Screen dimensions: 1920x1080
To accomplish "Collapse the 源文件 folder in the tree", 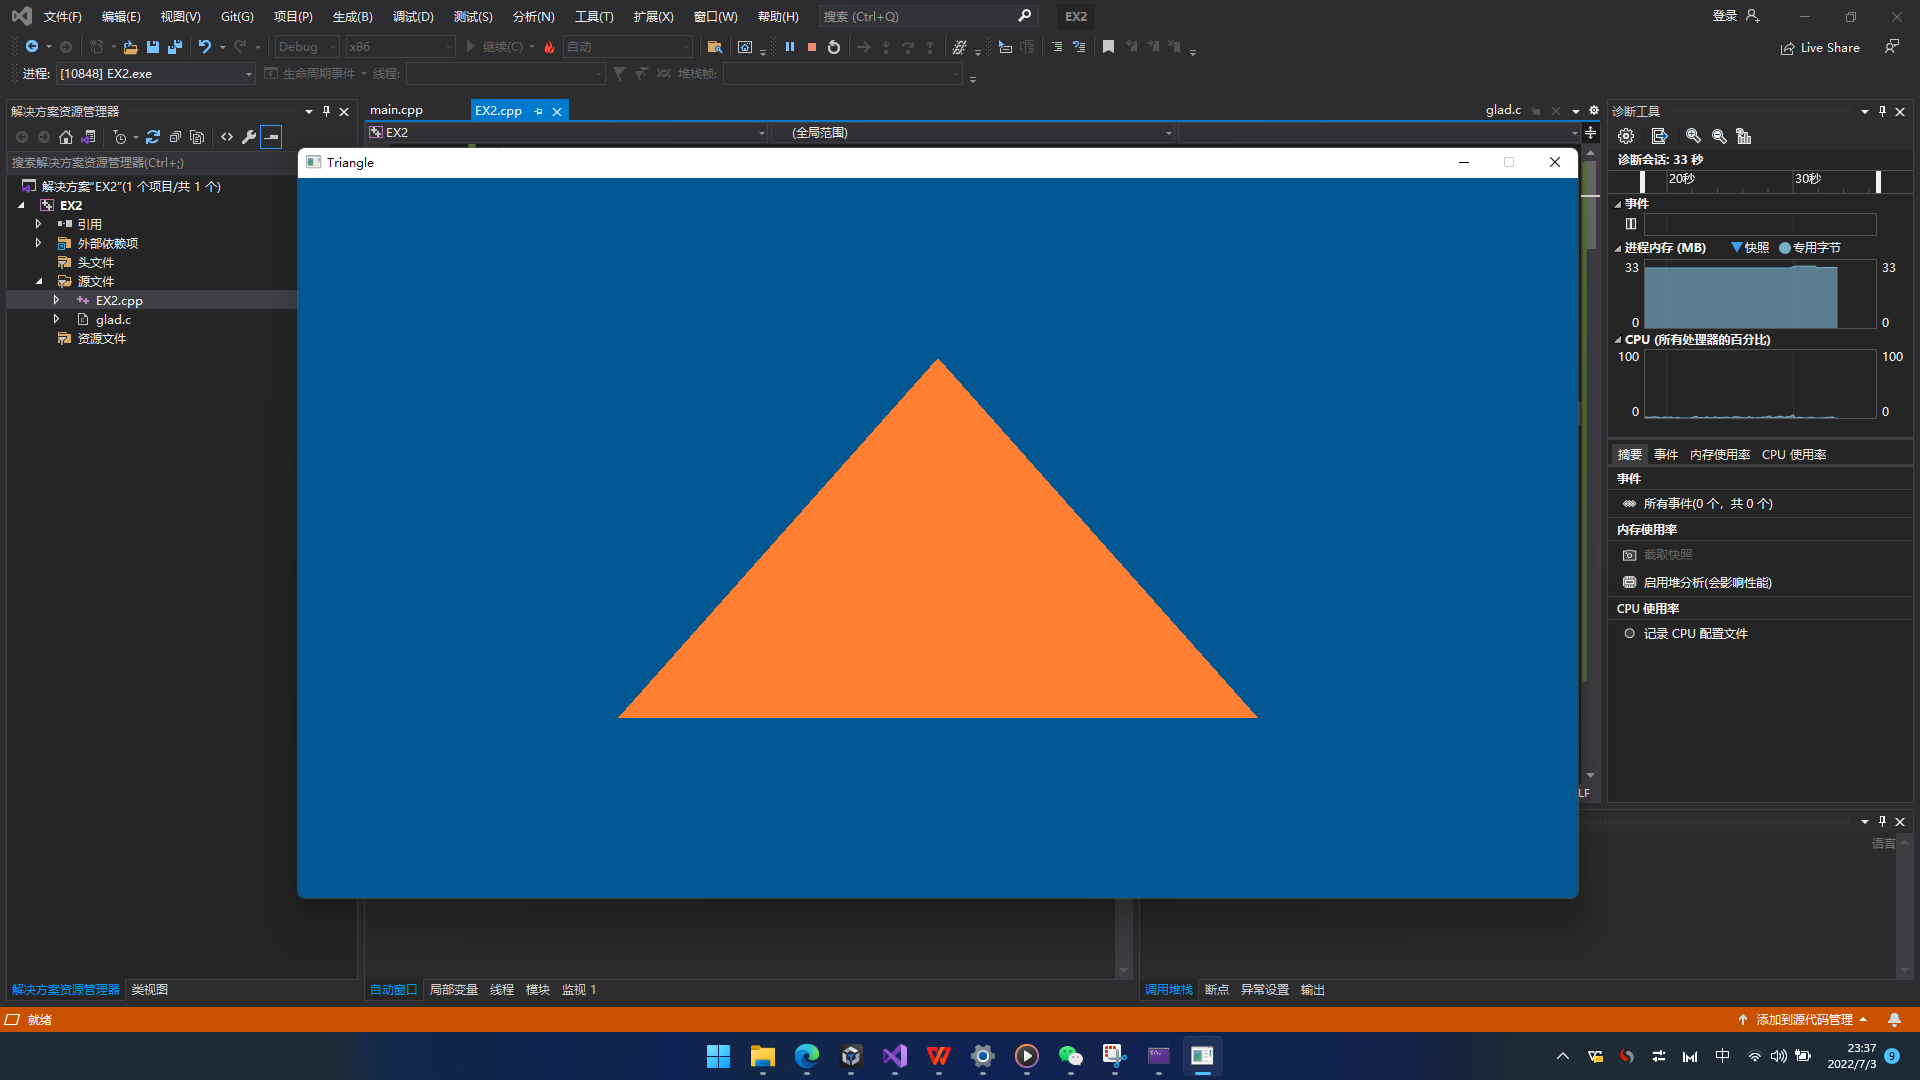I will (39, 281).
